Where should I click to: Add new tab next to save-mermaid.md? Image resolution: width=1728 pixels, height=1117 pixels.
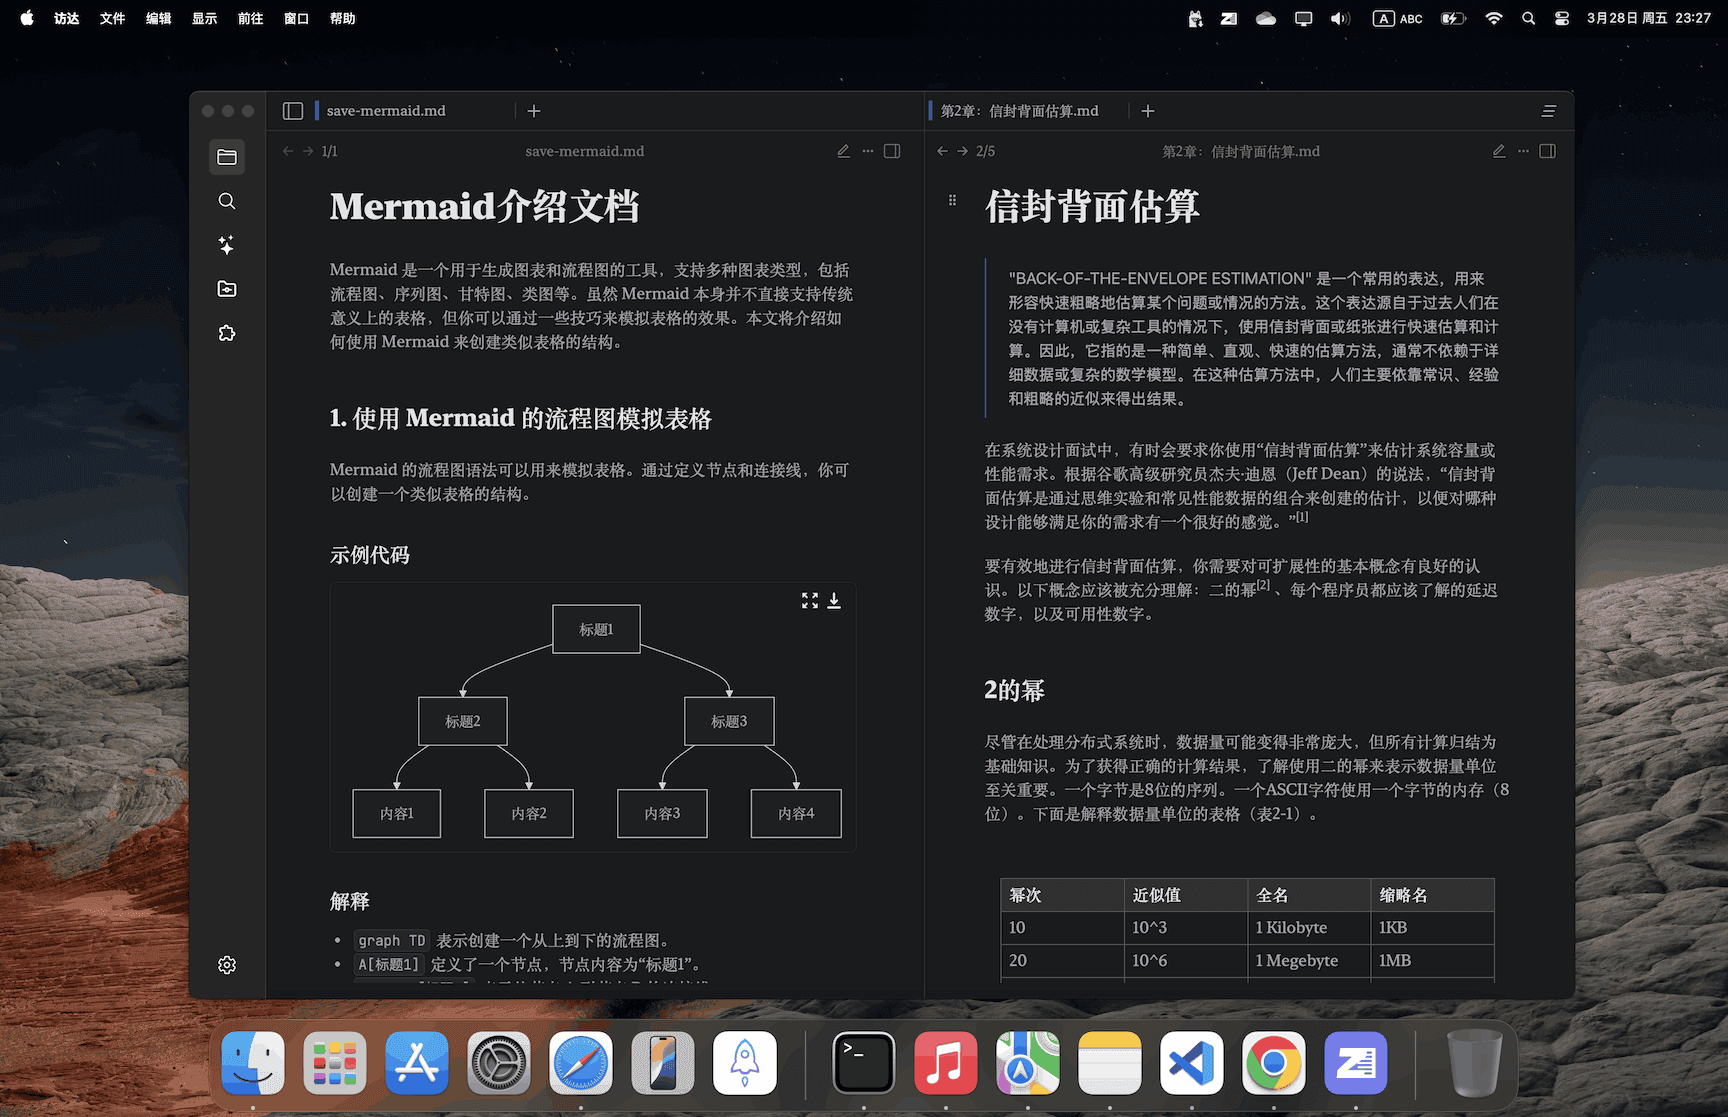[x=534, y=111]
